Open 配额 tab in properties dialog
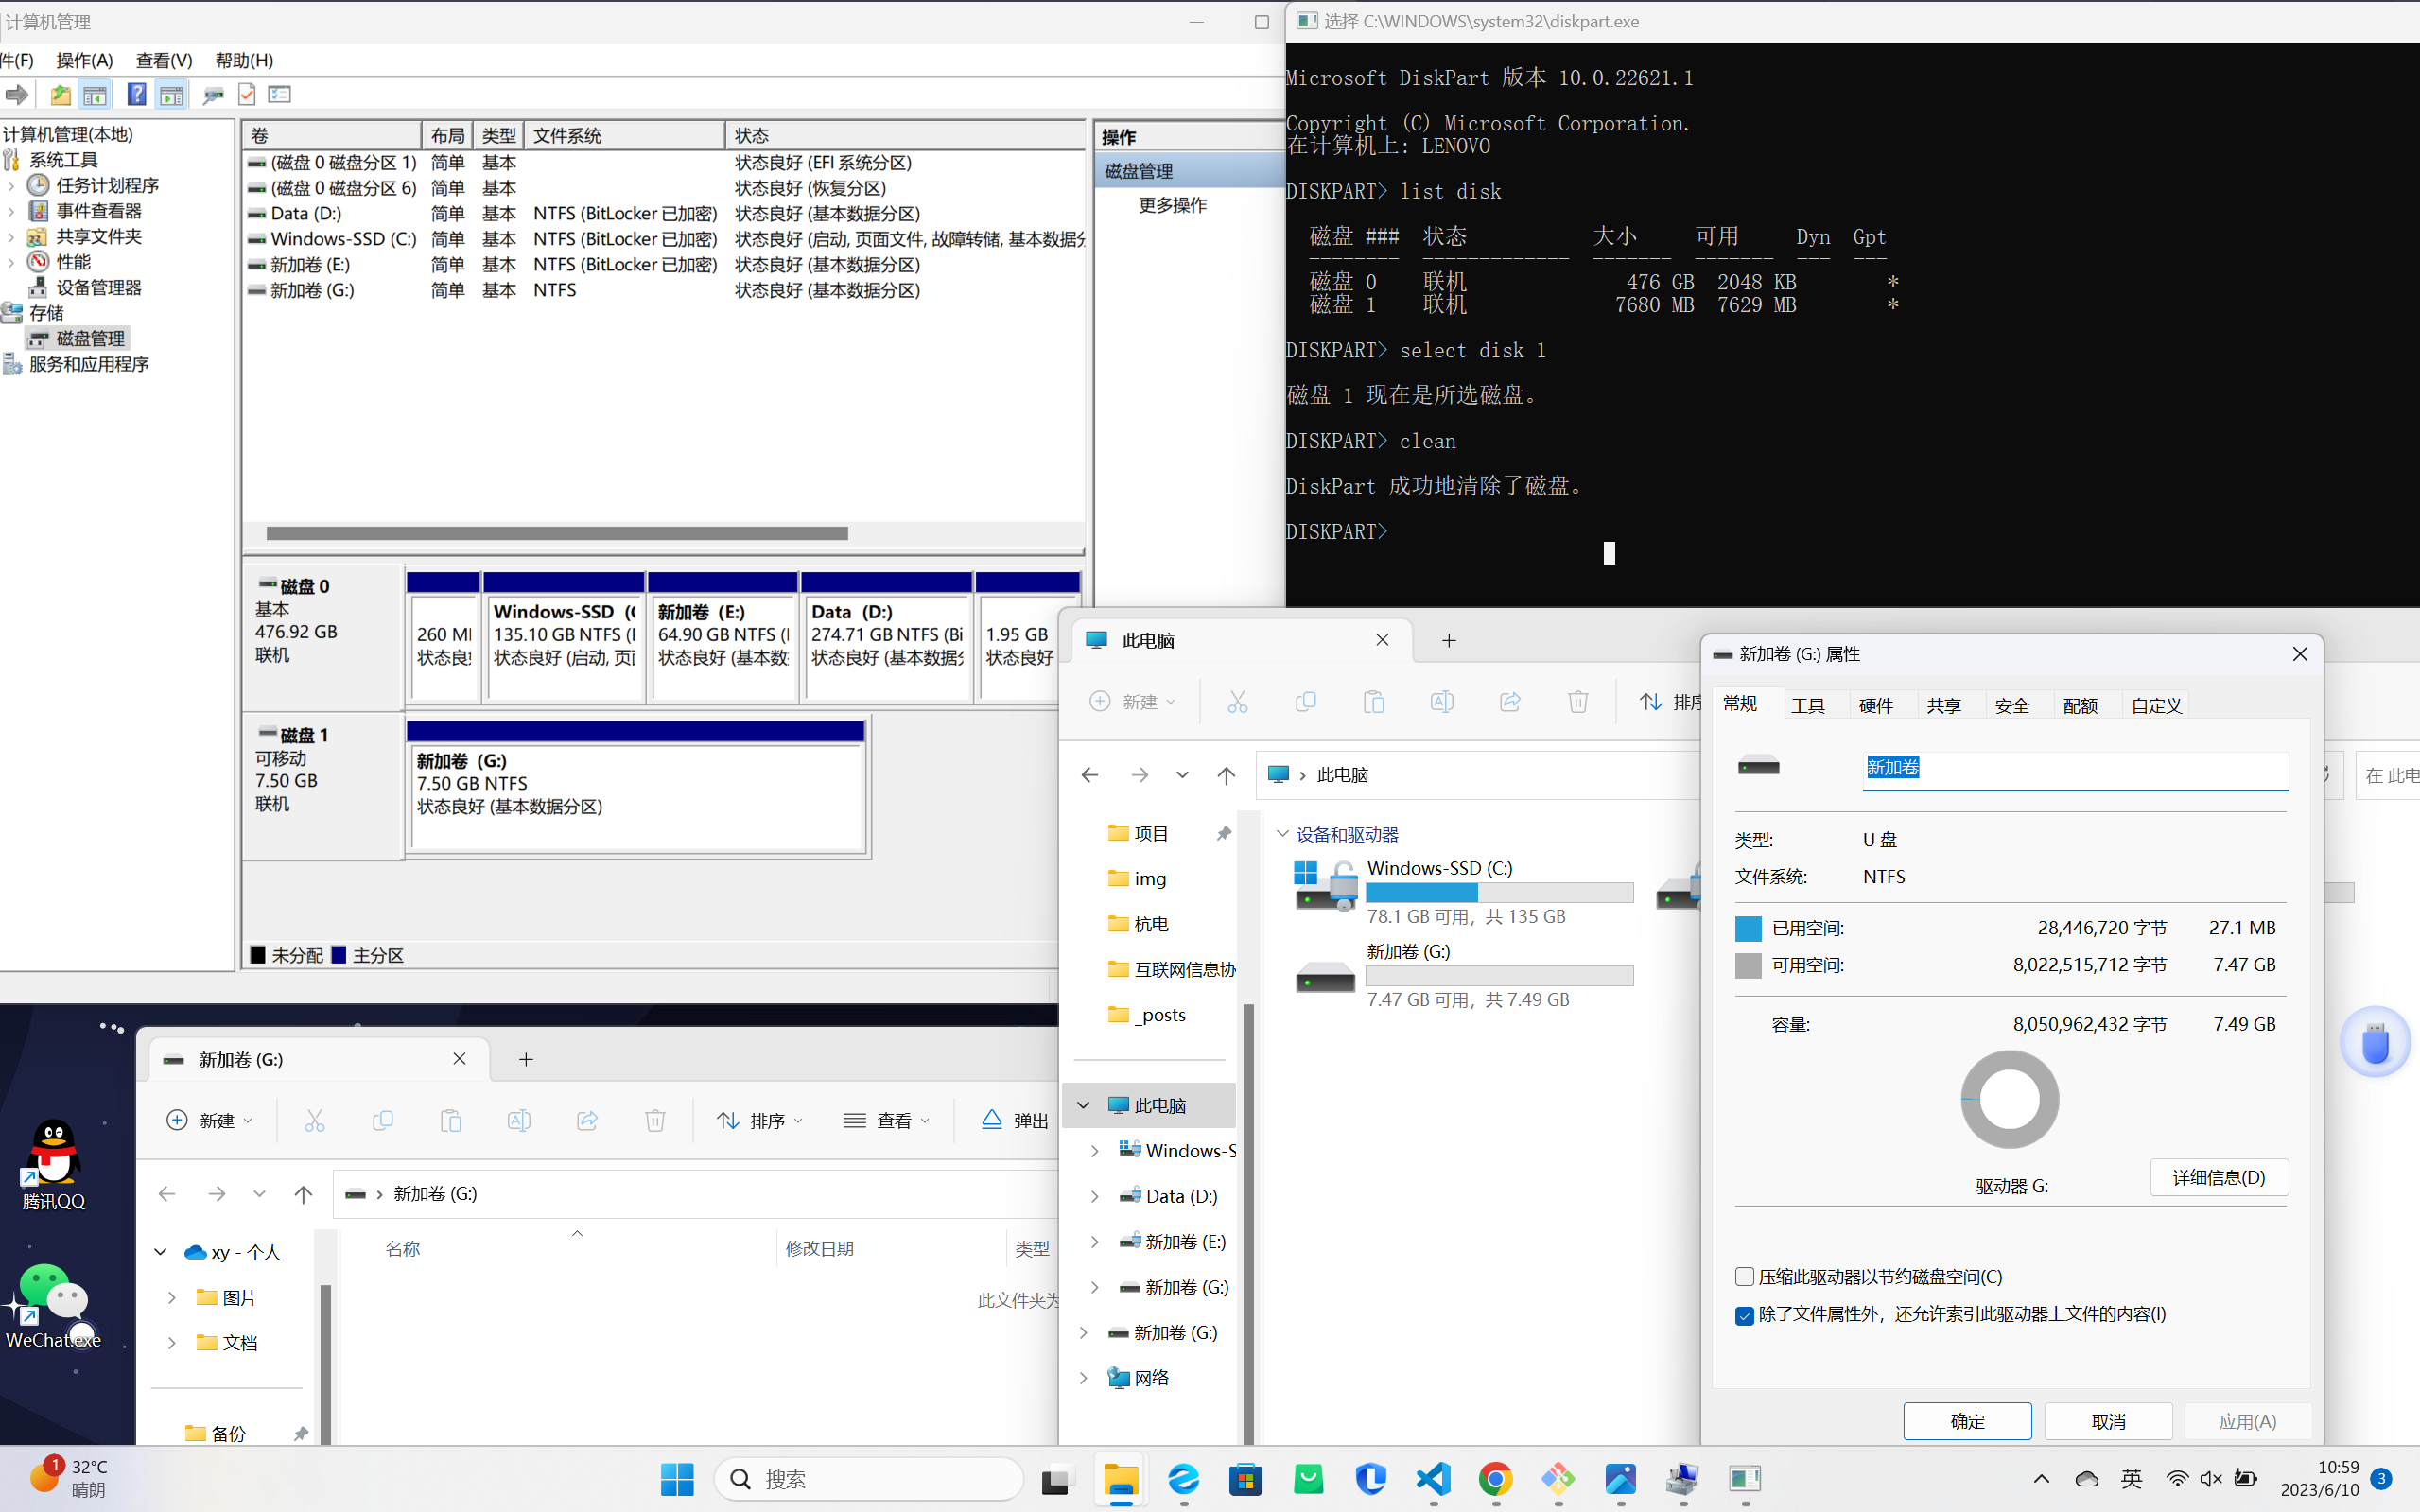Image resolution: width=2420 pixels, height=1512 pixels. [x=2080, y=705]
